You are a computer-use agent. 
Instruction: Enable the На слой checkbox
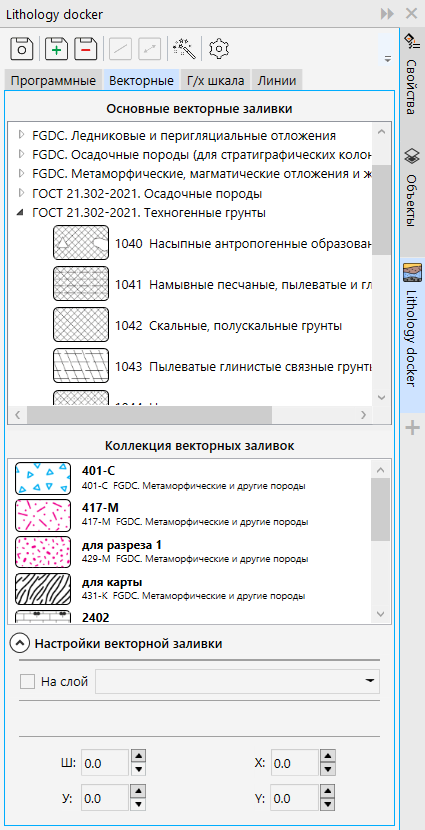(x=27, y=682)
